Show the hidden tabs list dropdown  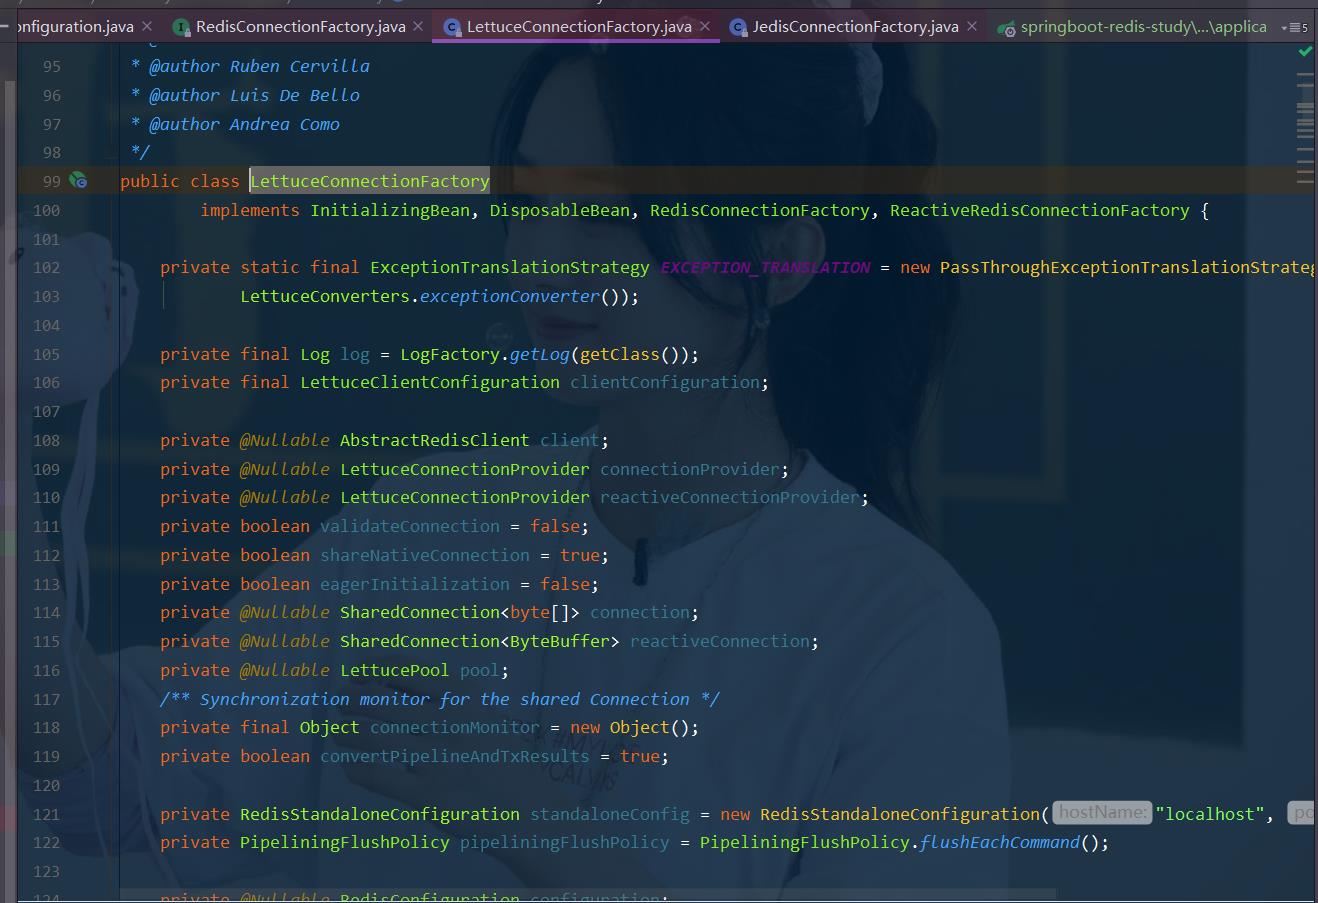[x=1294, y=28]
